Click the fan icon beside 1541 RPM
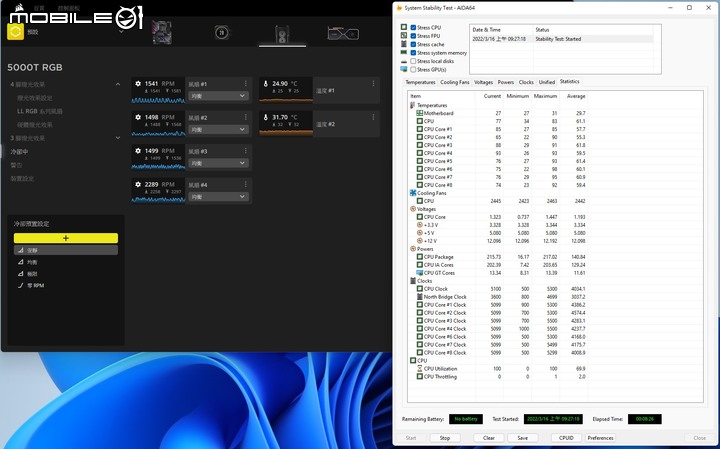 click(138, 84)
